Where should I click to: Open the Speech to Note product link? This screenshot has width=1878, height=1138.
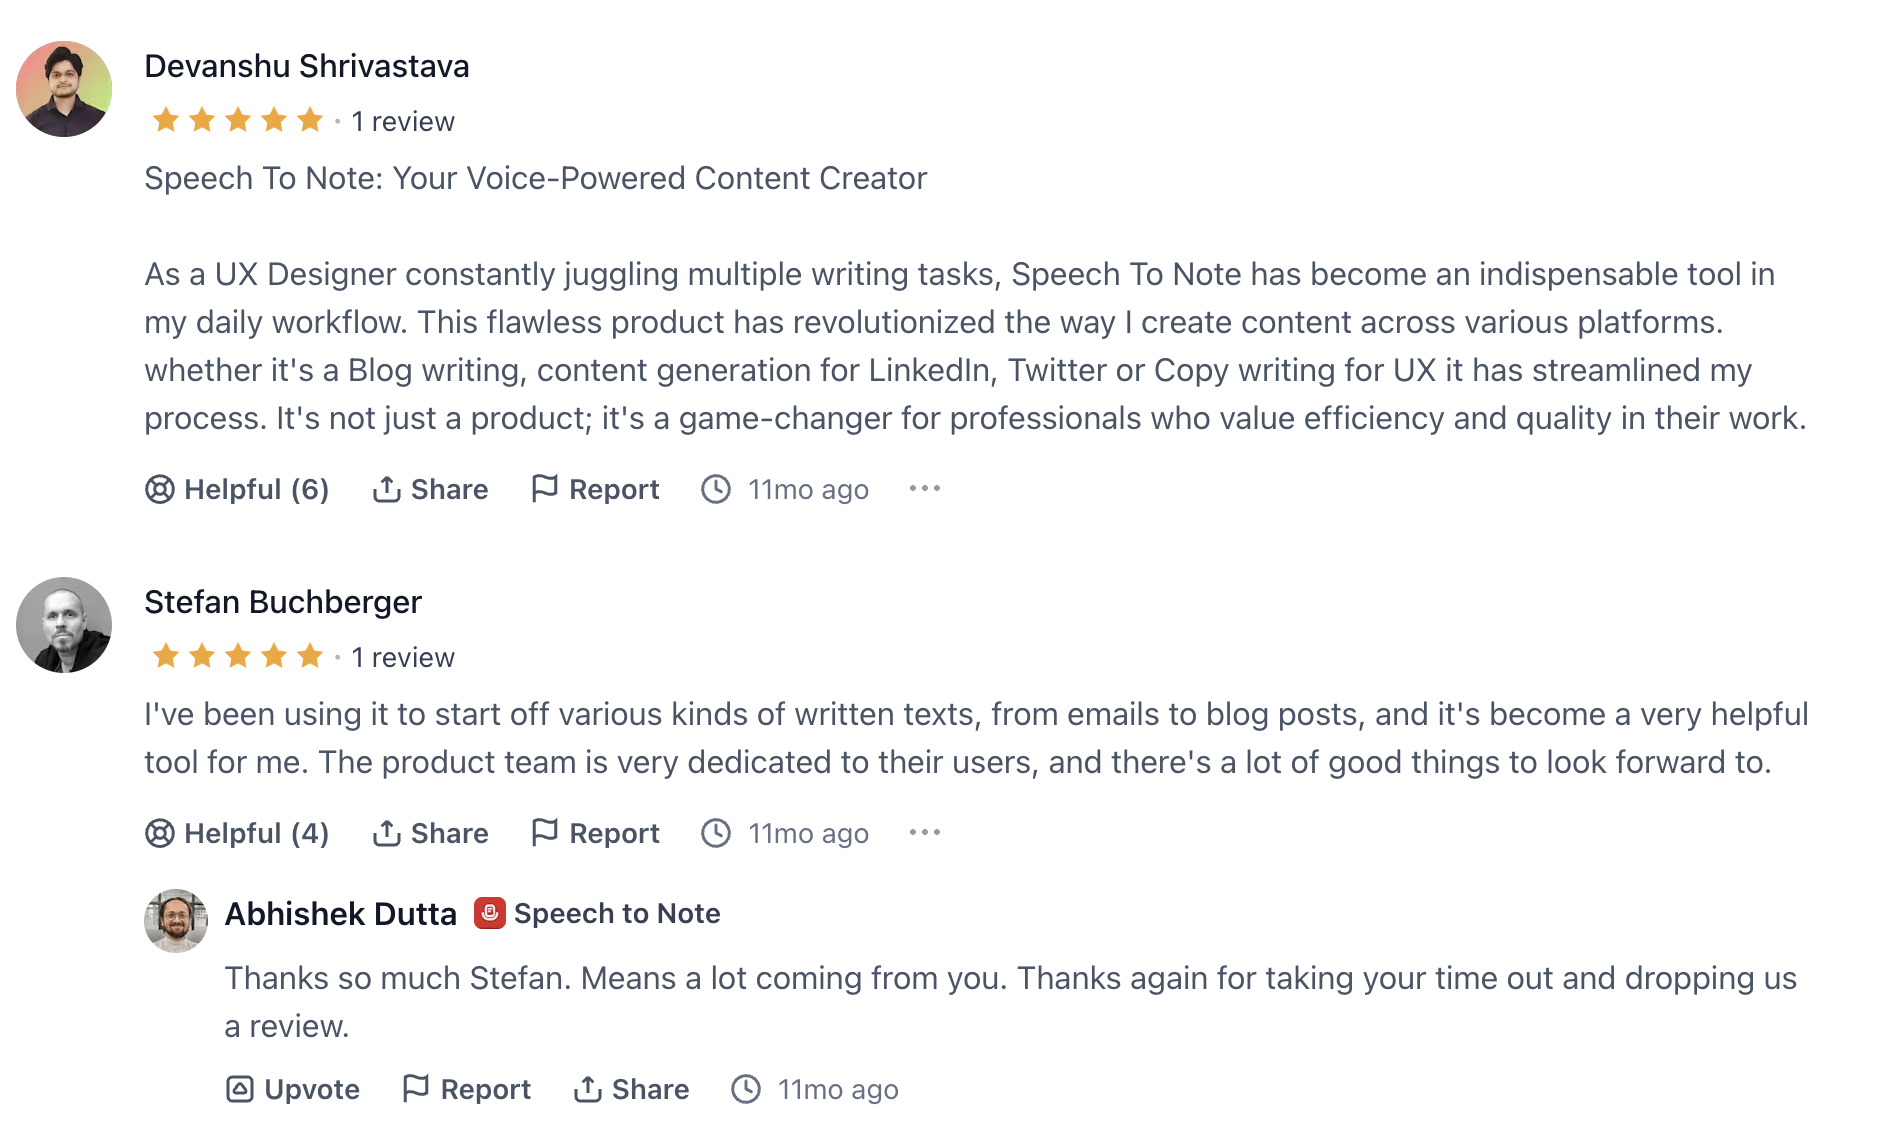pyautogui.click(x=617, y=913)
